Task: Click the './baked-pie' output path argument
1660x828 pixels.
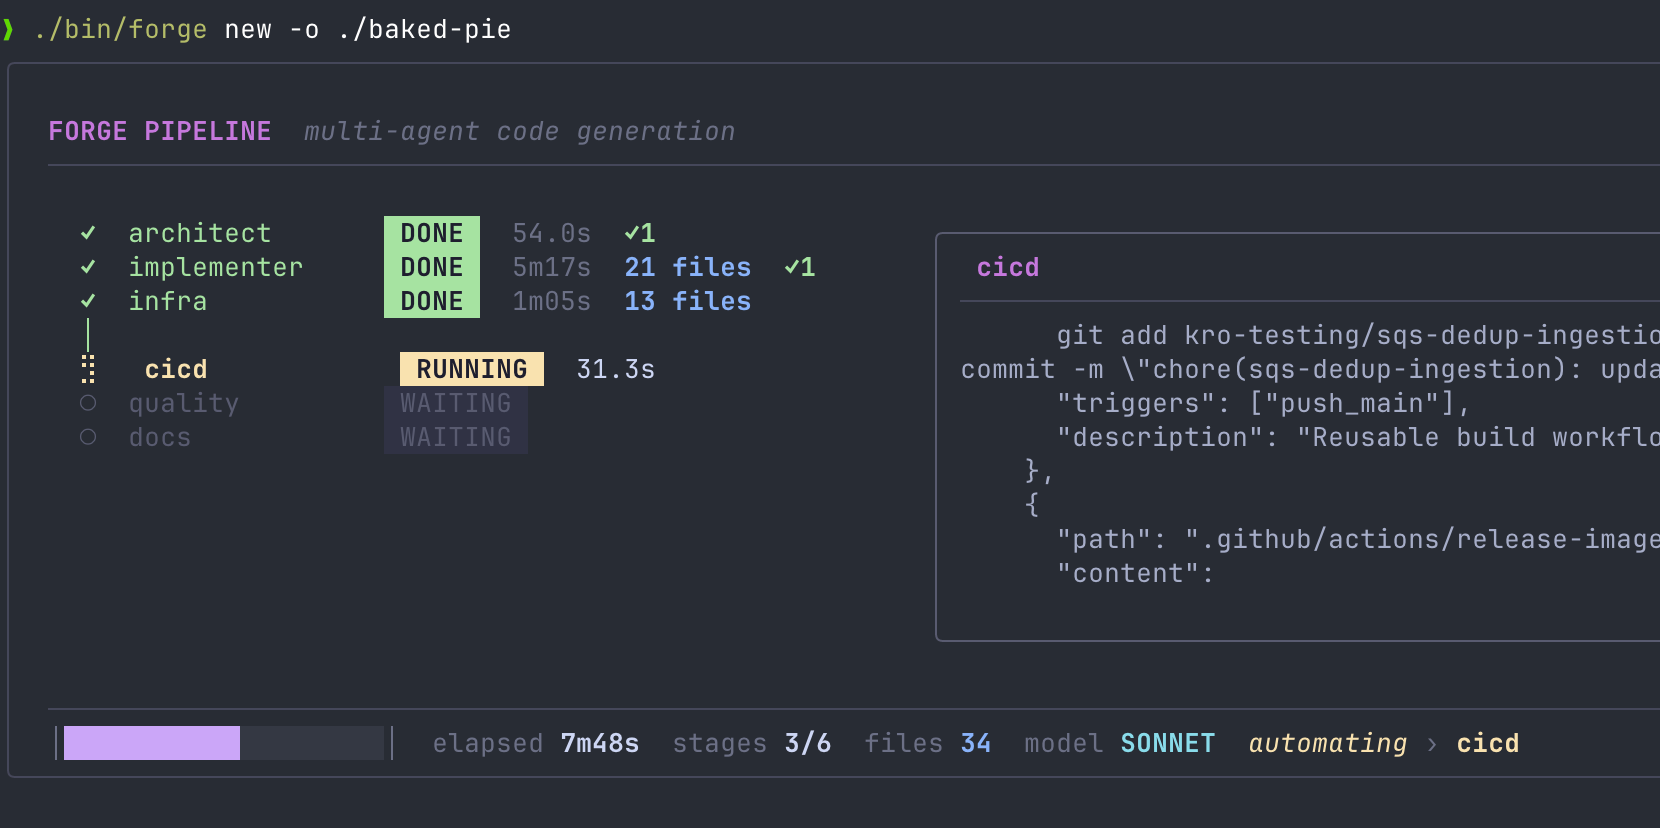Action: [424, 29]
